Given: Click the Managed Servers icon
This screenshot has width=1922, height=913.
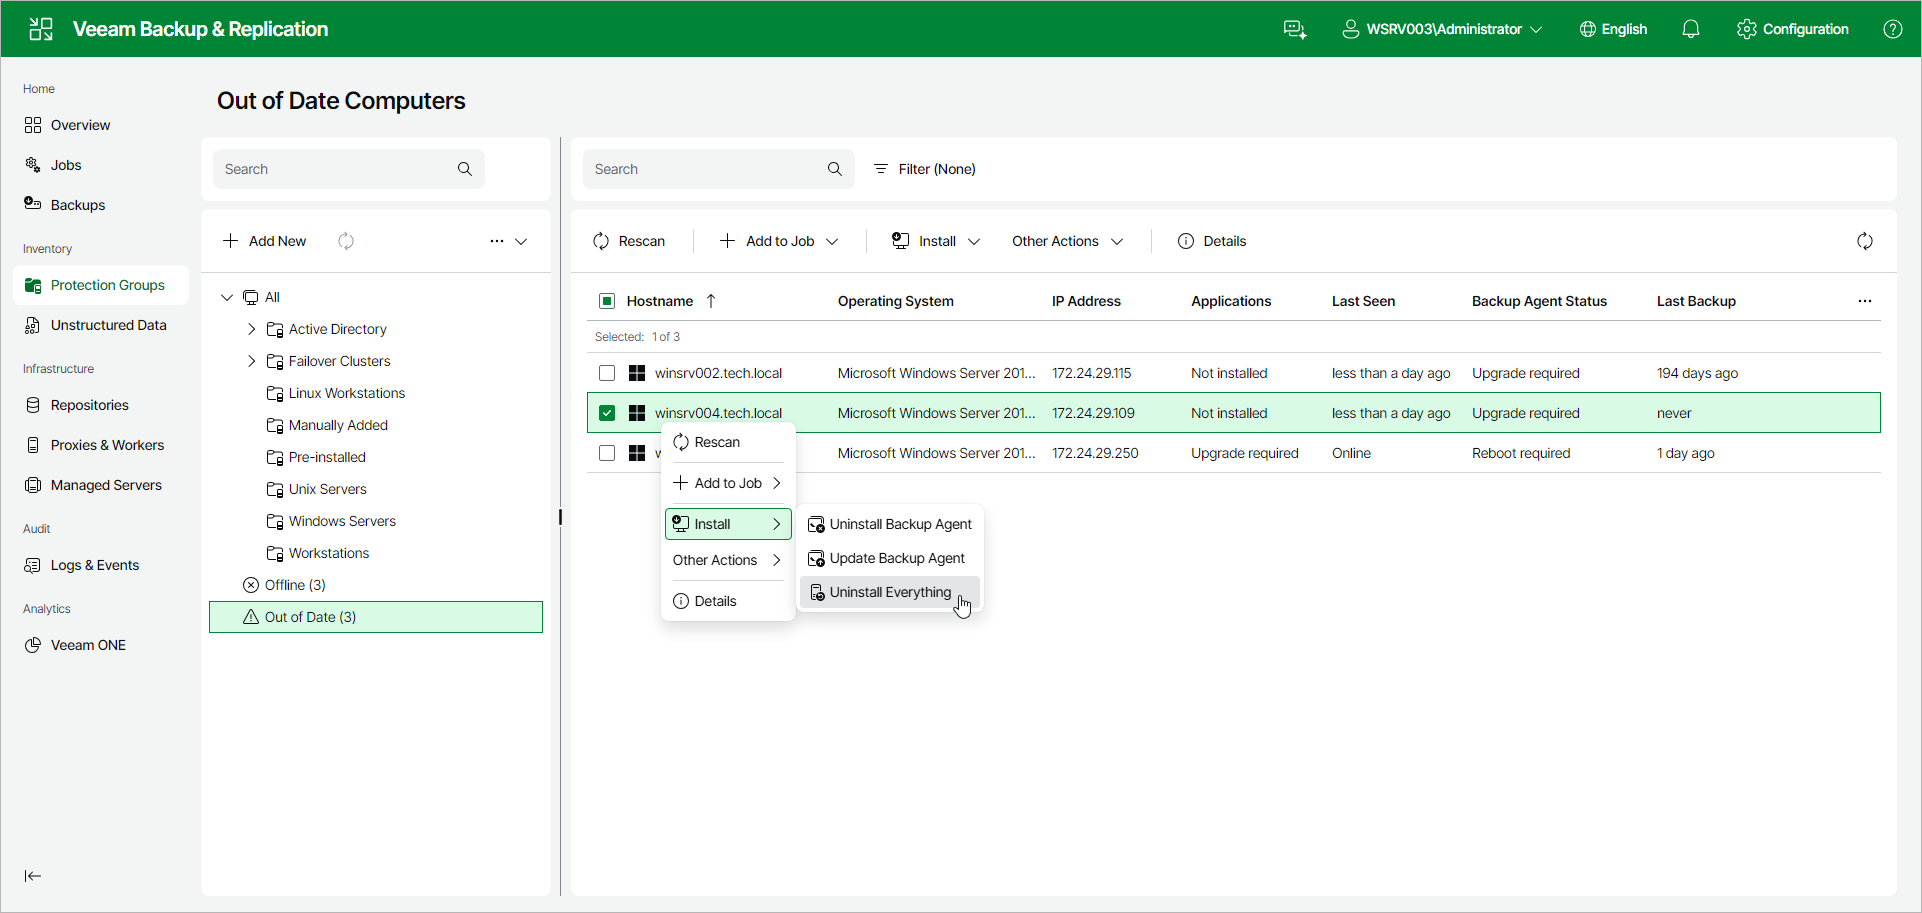Looking at the screenshot, I should [33, 485].
